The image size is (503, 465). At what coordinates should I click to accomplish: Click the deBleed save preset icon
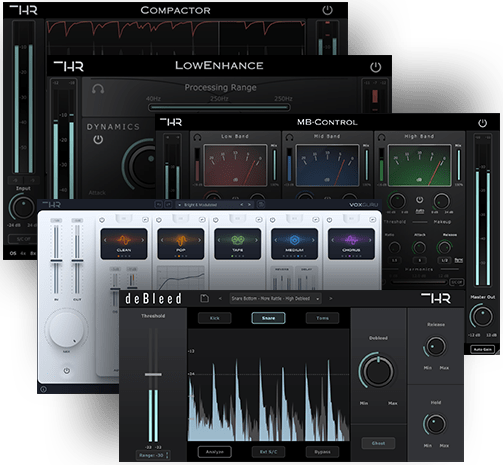(x=204, y=298)
